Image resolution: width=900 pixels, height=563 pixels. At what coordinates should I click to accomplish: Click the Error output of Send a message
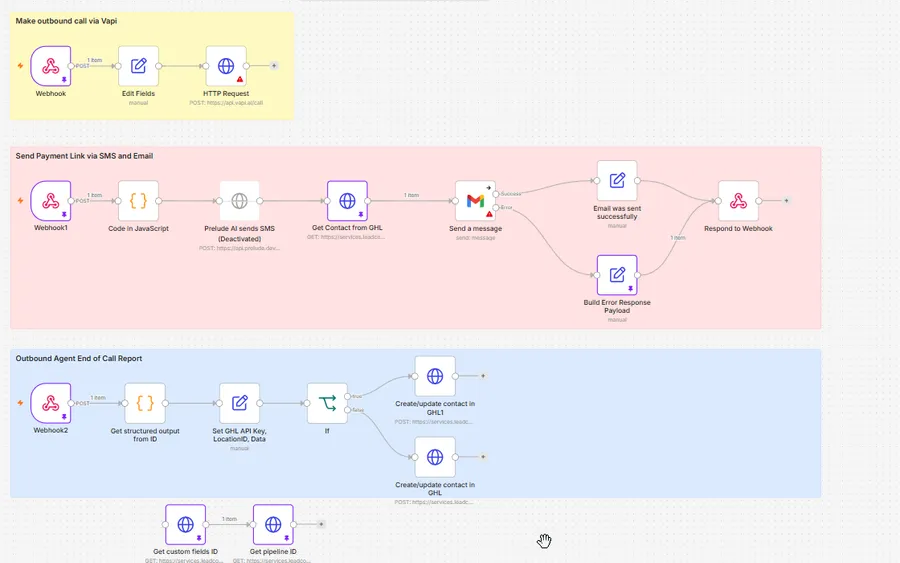(x=496, y=208)
